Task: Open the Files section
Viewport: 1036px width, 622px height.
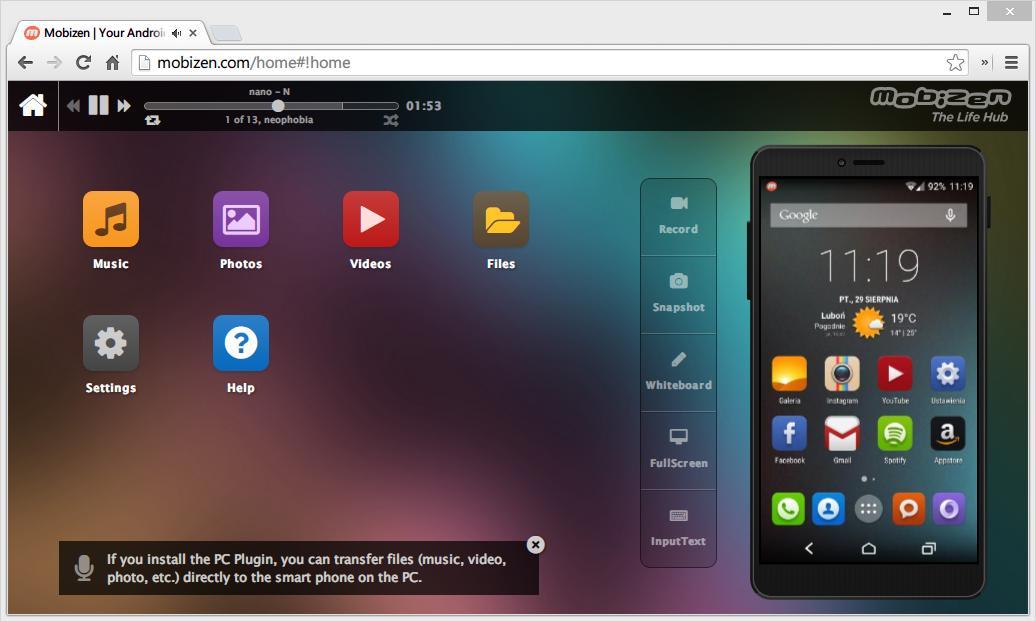Action: [501, 219]
